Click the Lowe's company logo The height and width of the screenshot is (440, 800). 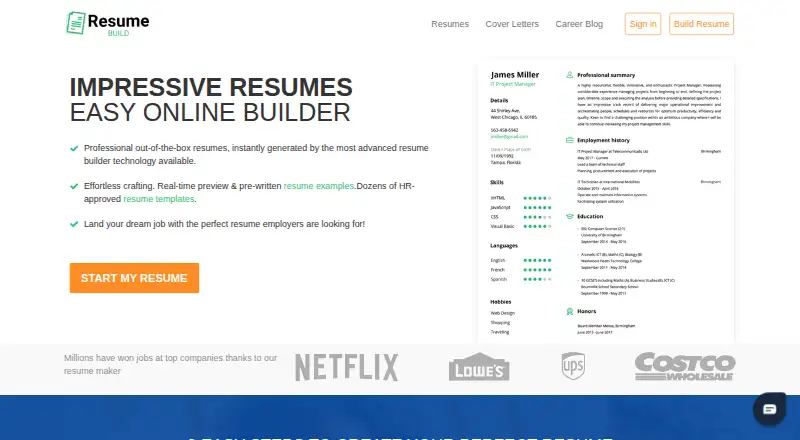(479, 367)
